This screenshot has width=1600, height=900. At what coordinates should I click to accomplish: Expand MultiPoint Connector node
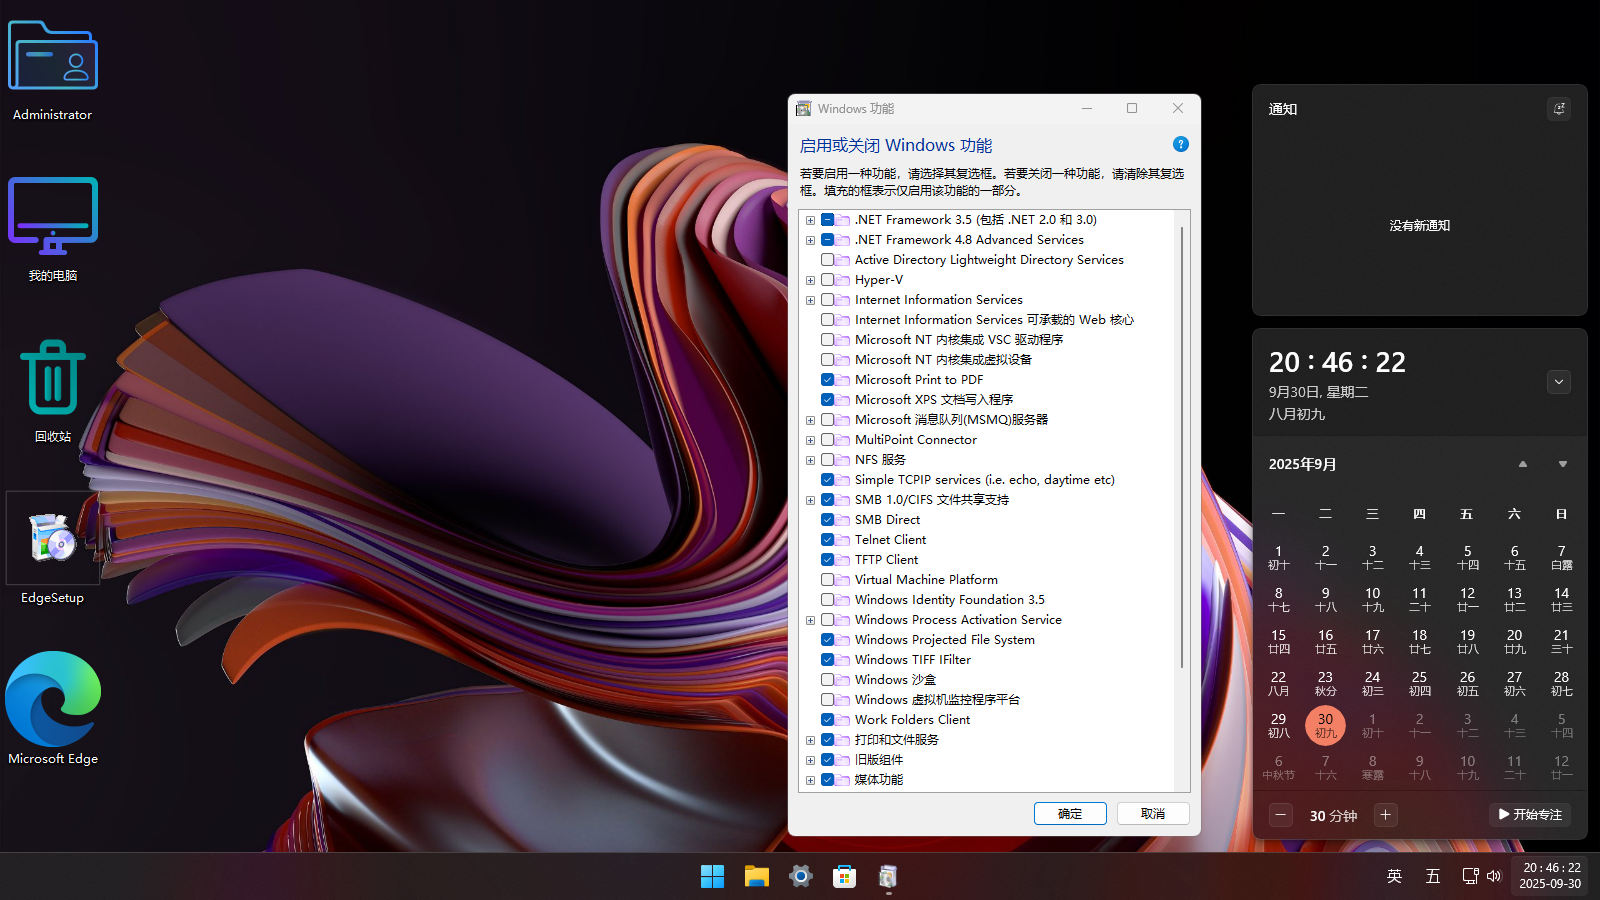pos(810,440)
